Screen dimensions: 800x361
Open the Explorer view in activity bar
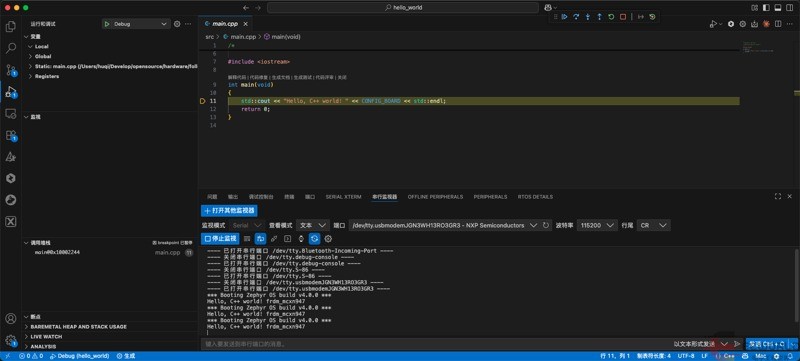coord(10,27)
